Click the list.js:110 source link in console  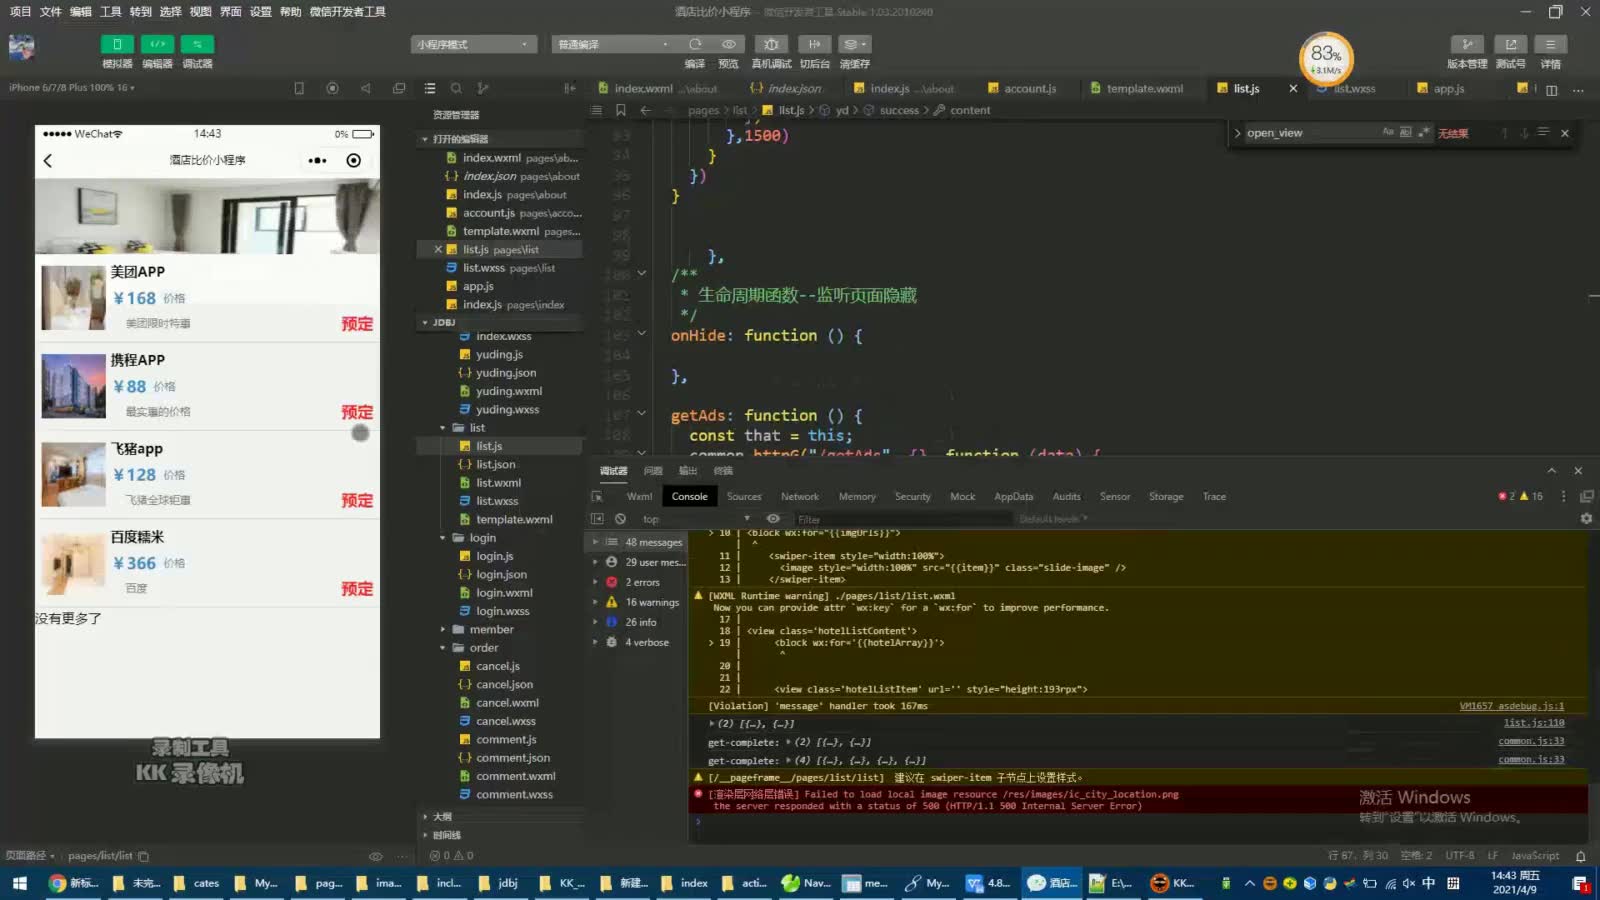pos(1534,723)
